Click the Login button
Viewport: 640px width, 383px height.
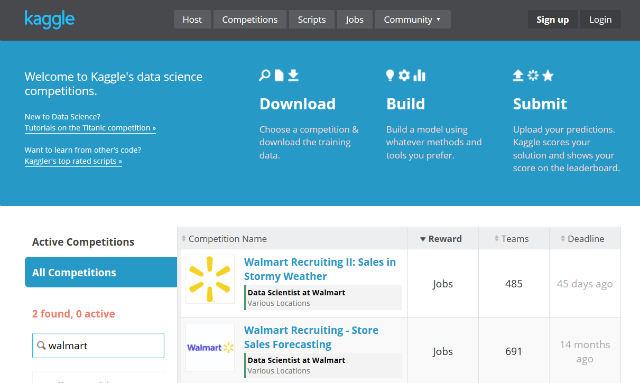(x=600, y=20)
